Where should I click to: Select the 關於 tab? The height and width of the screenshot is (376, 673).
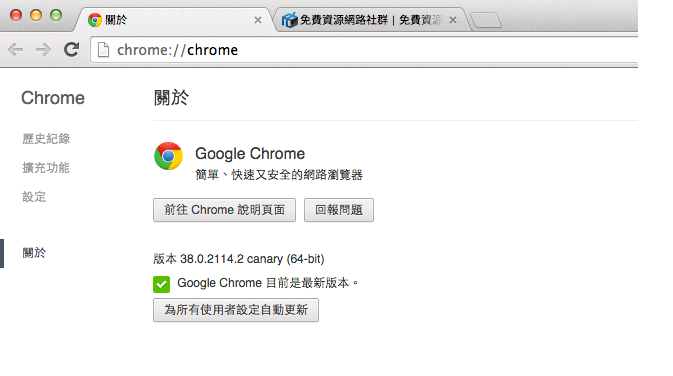(x=174, y=20)
